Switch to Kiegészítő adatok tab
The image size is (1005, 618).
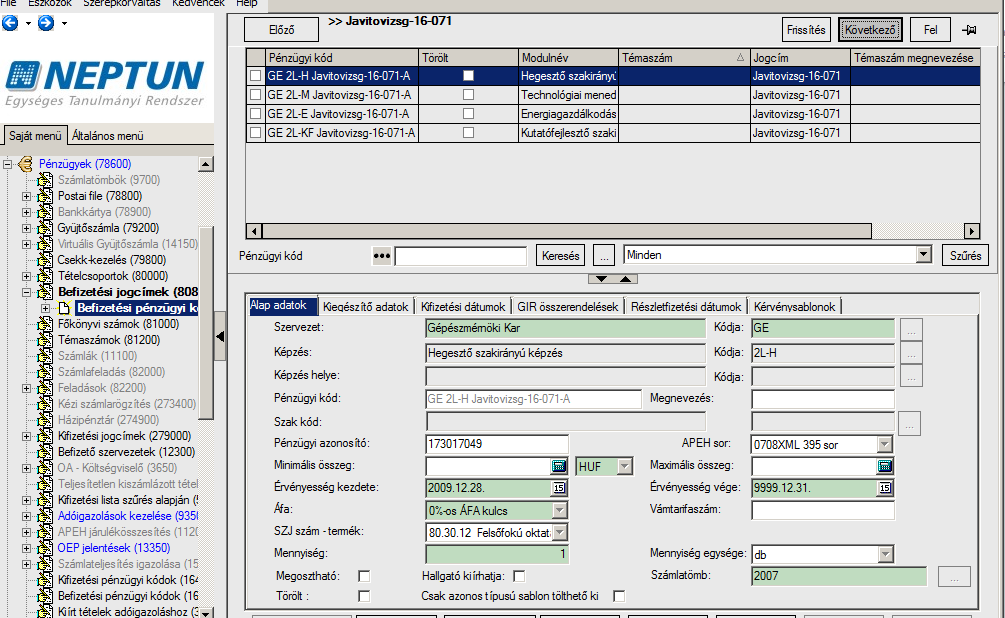[x=365, y=307]
